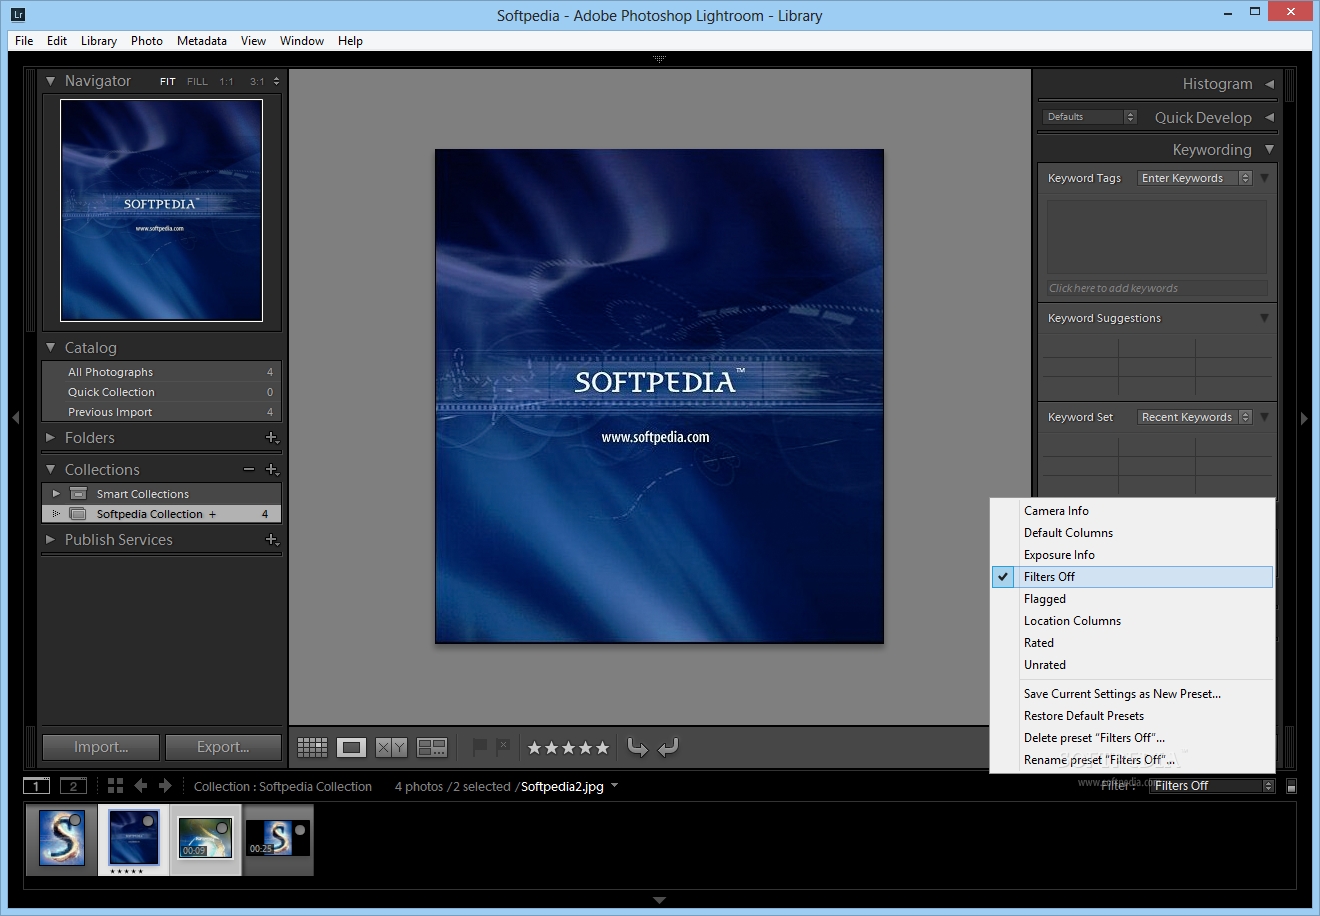Switch to Grid view icon

[x=312, y=747]
